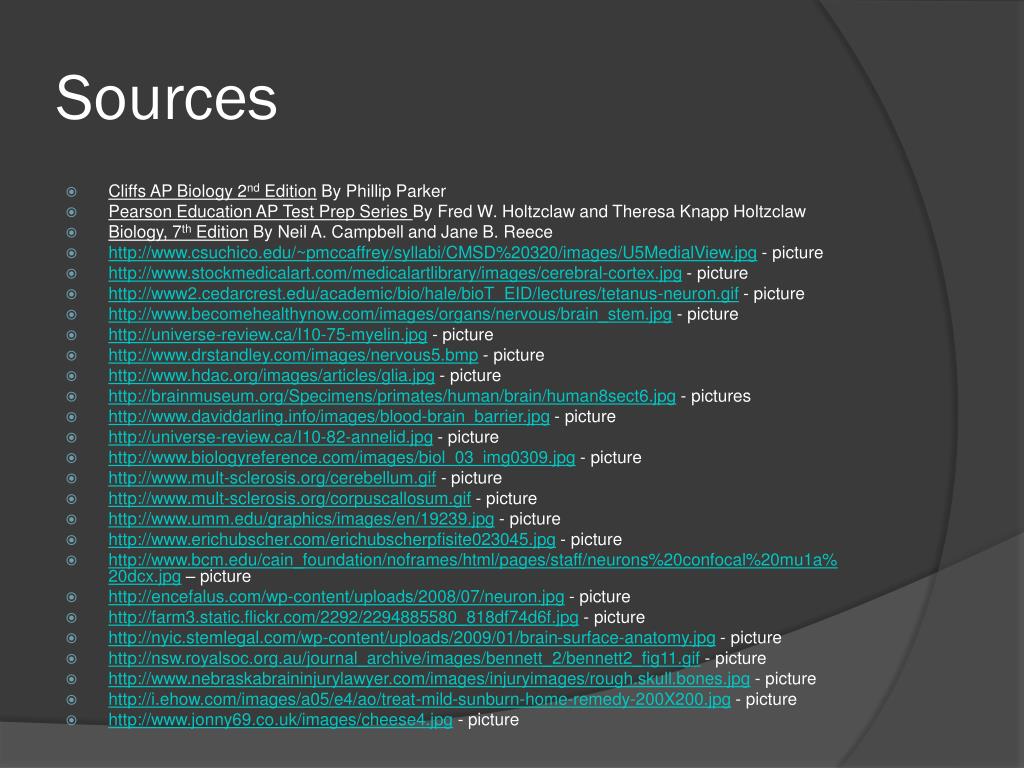Click the bullet beside the jonny69.co.uk link
The height and width of the screenshot is (768, 1024).
click(x=72, y=720)
